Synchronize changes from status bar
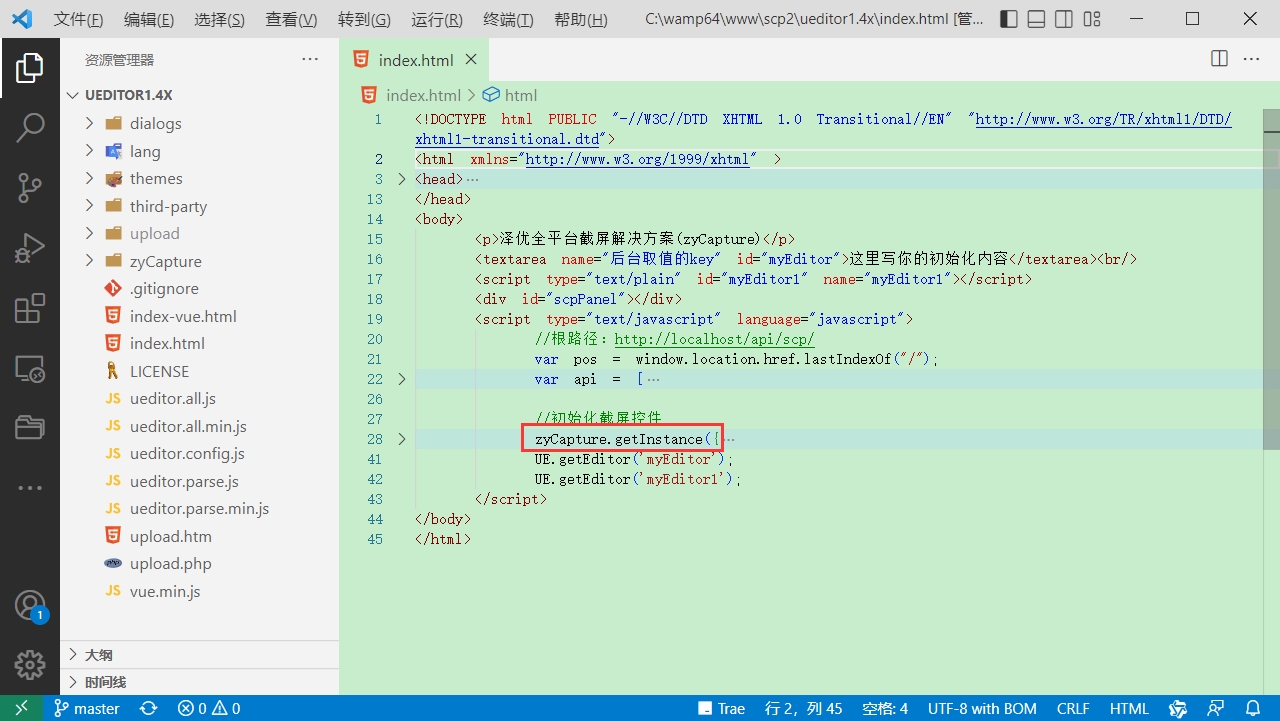Screen dimensions: 1280x721 (x=148, y=708)
